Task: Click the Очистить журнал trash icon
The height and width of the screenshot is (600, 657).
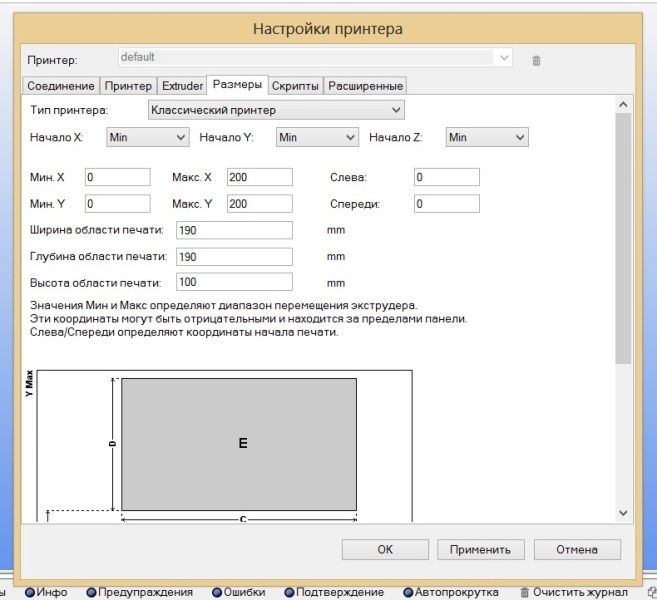Action: coord(524,592)
